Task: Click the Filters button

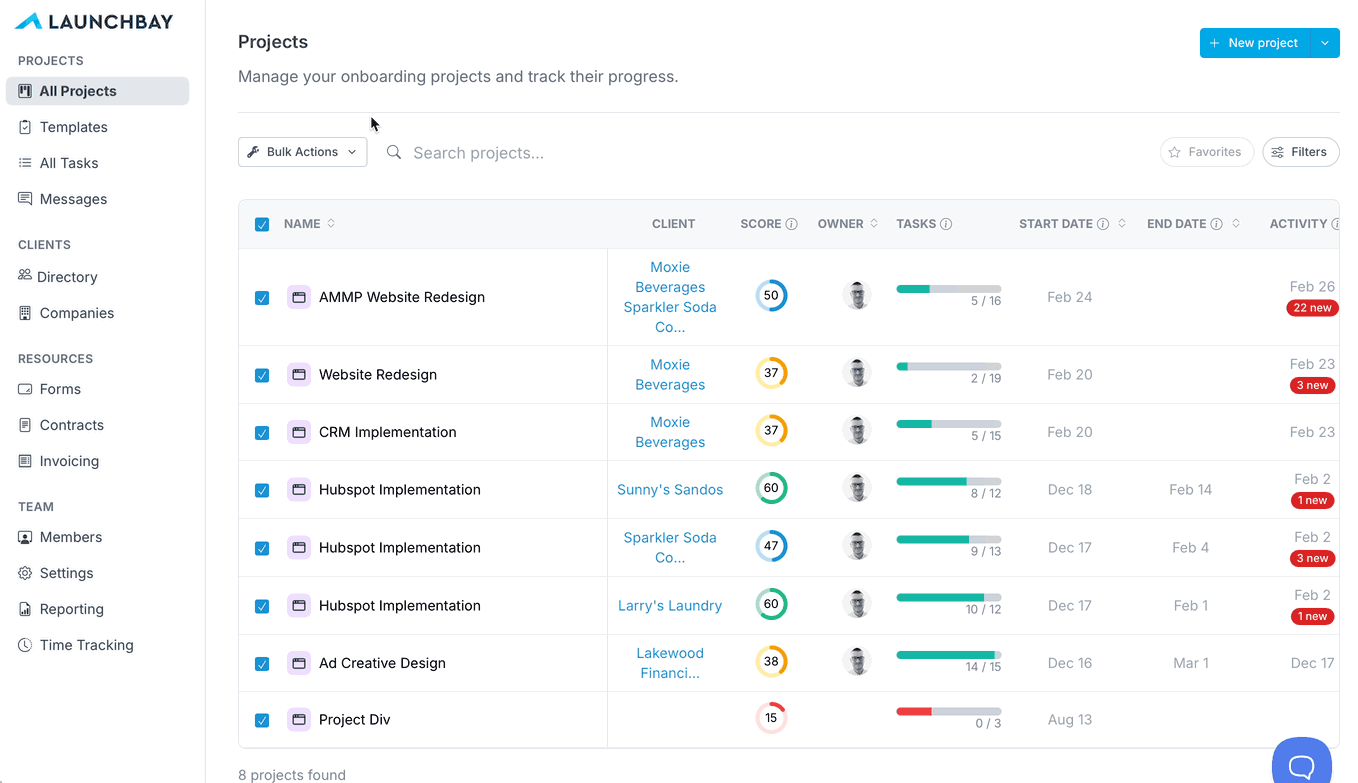Action: coord(1301,152)
